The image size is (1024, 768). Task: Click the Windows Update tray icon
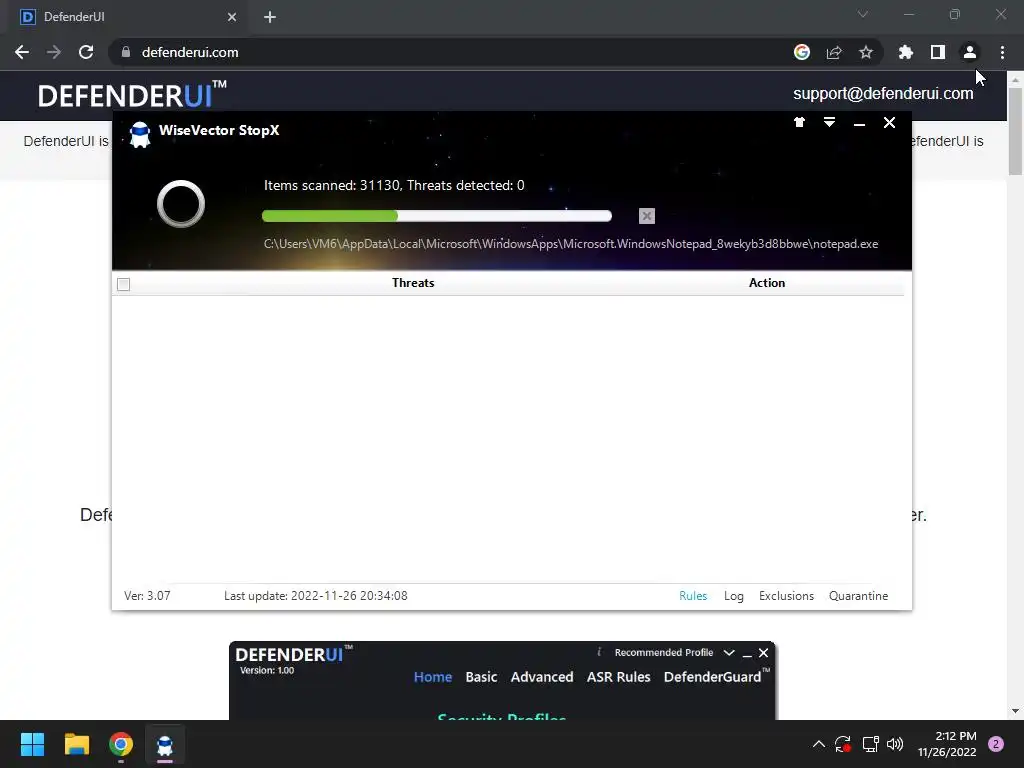843,744
